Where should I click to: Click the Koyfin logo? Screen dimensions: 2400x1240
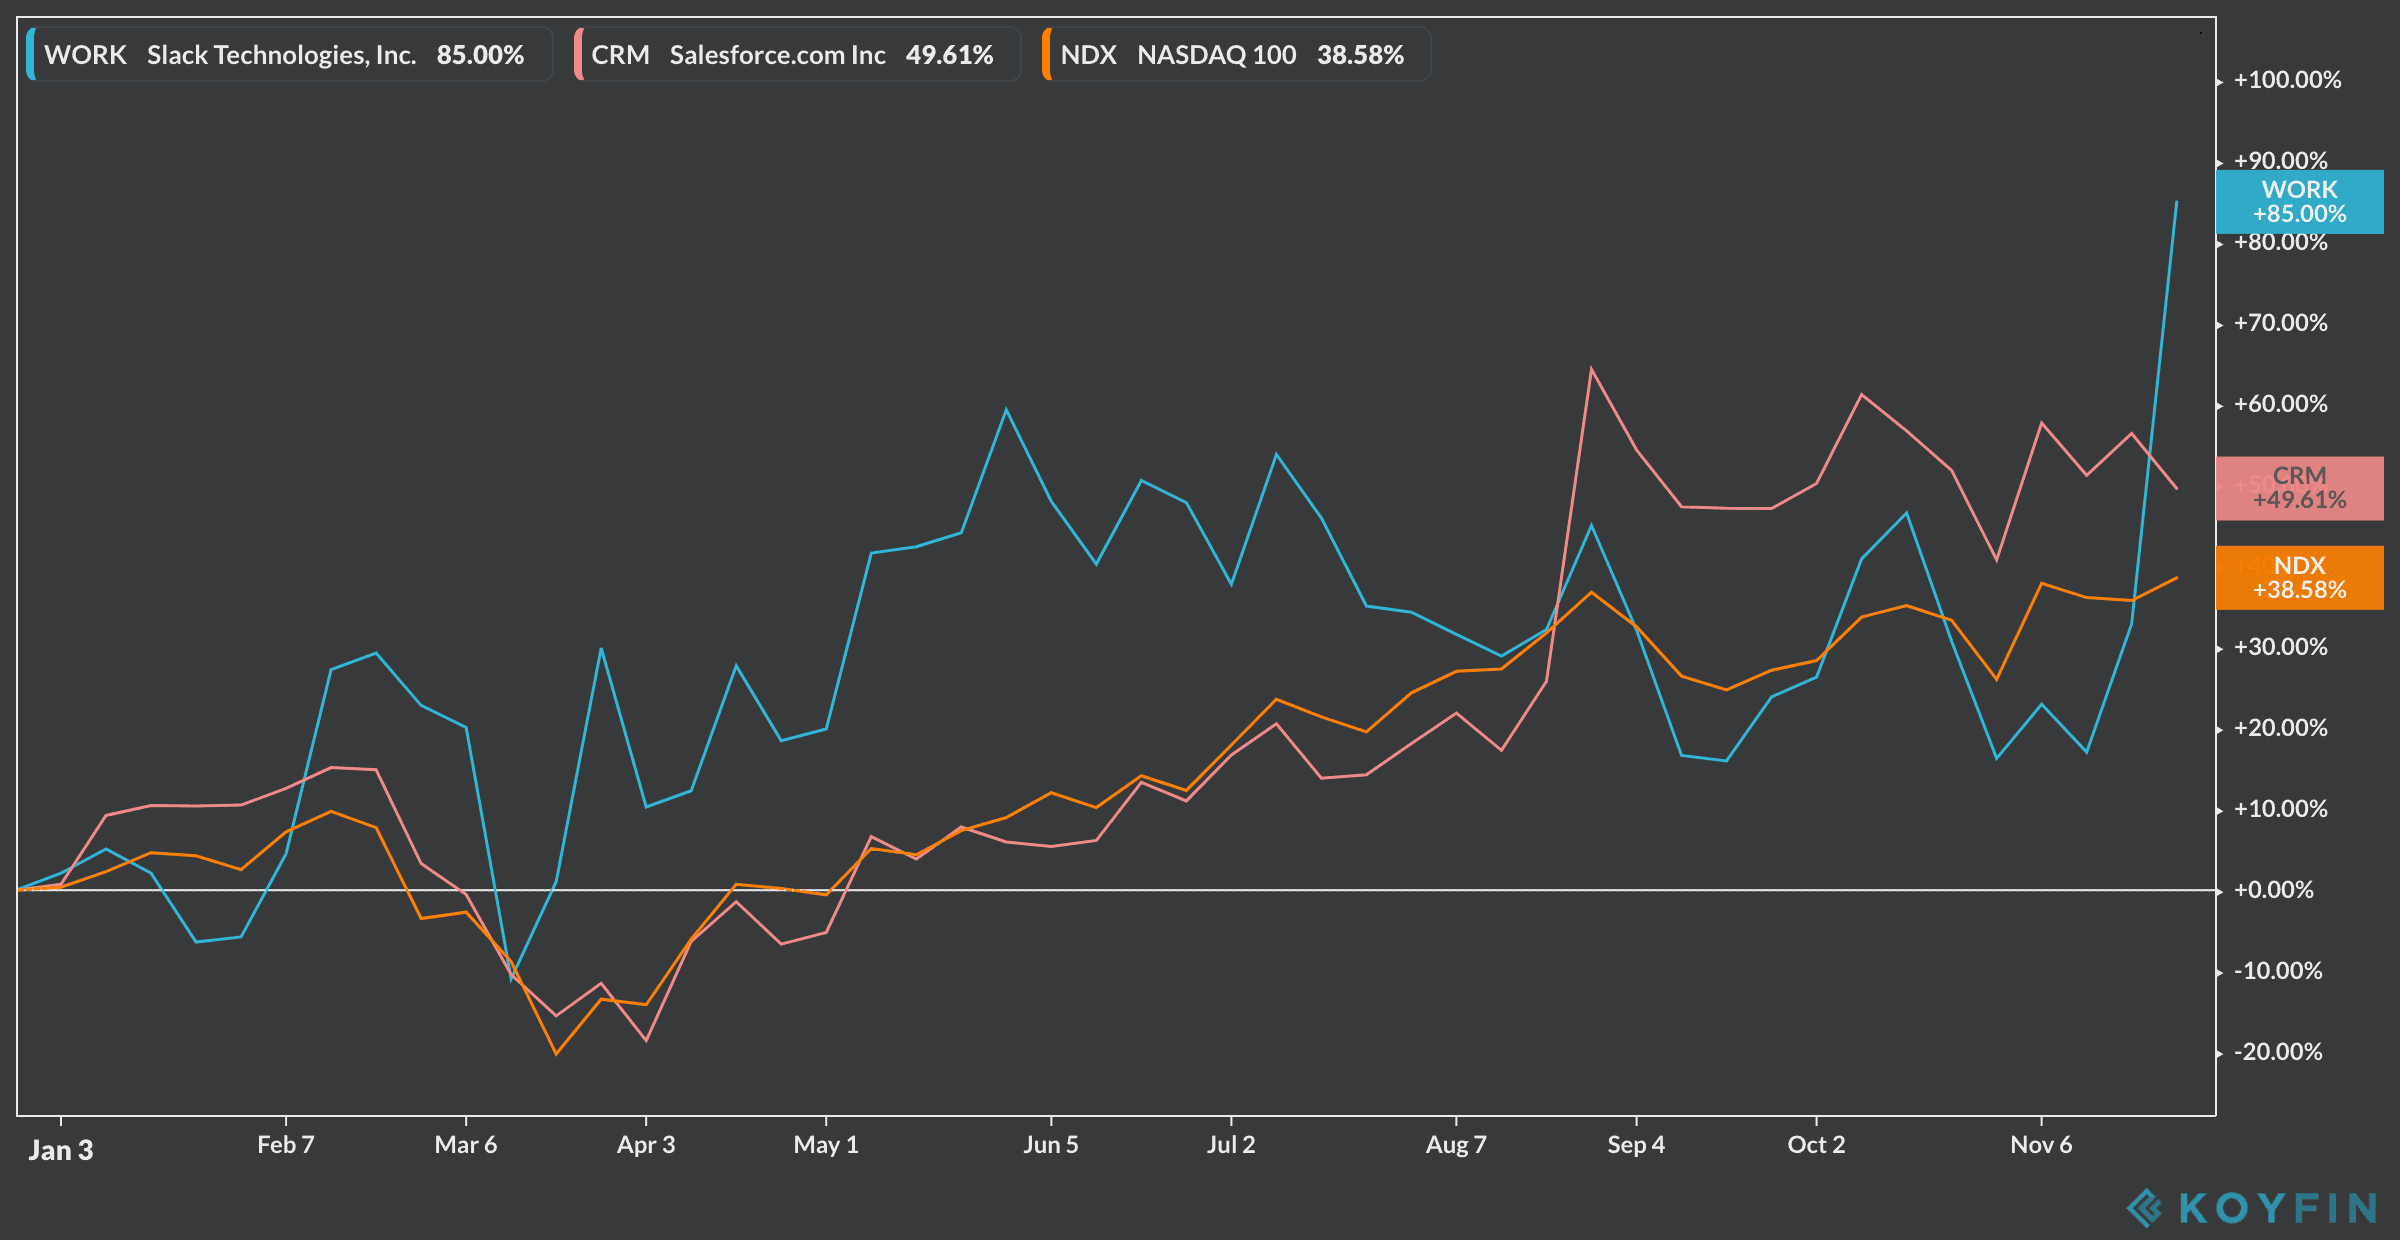(x=2252, y=1208)
